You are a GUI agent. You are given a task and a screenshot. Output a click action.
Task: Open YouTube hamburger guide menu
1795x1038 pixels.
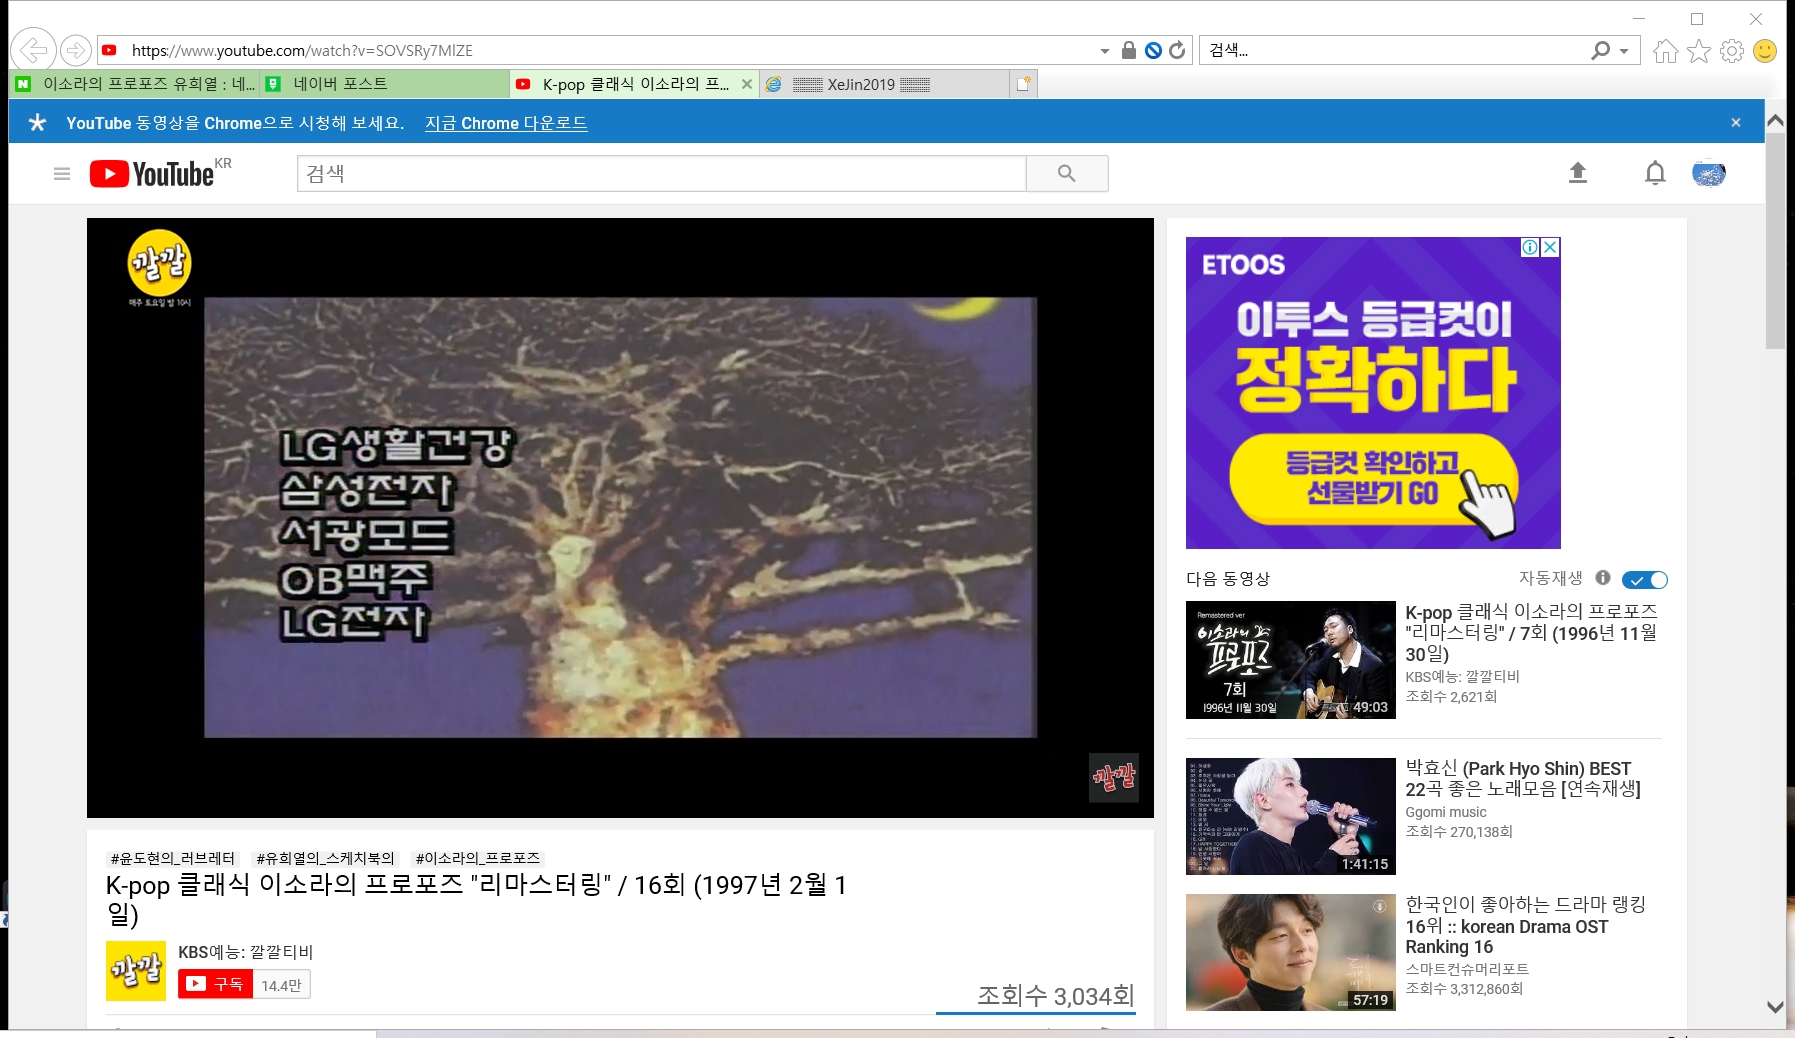62,174
